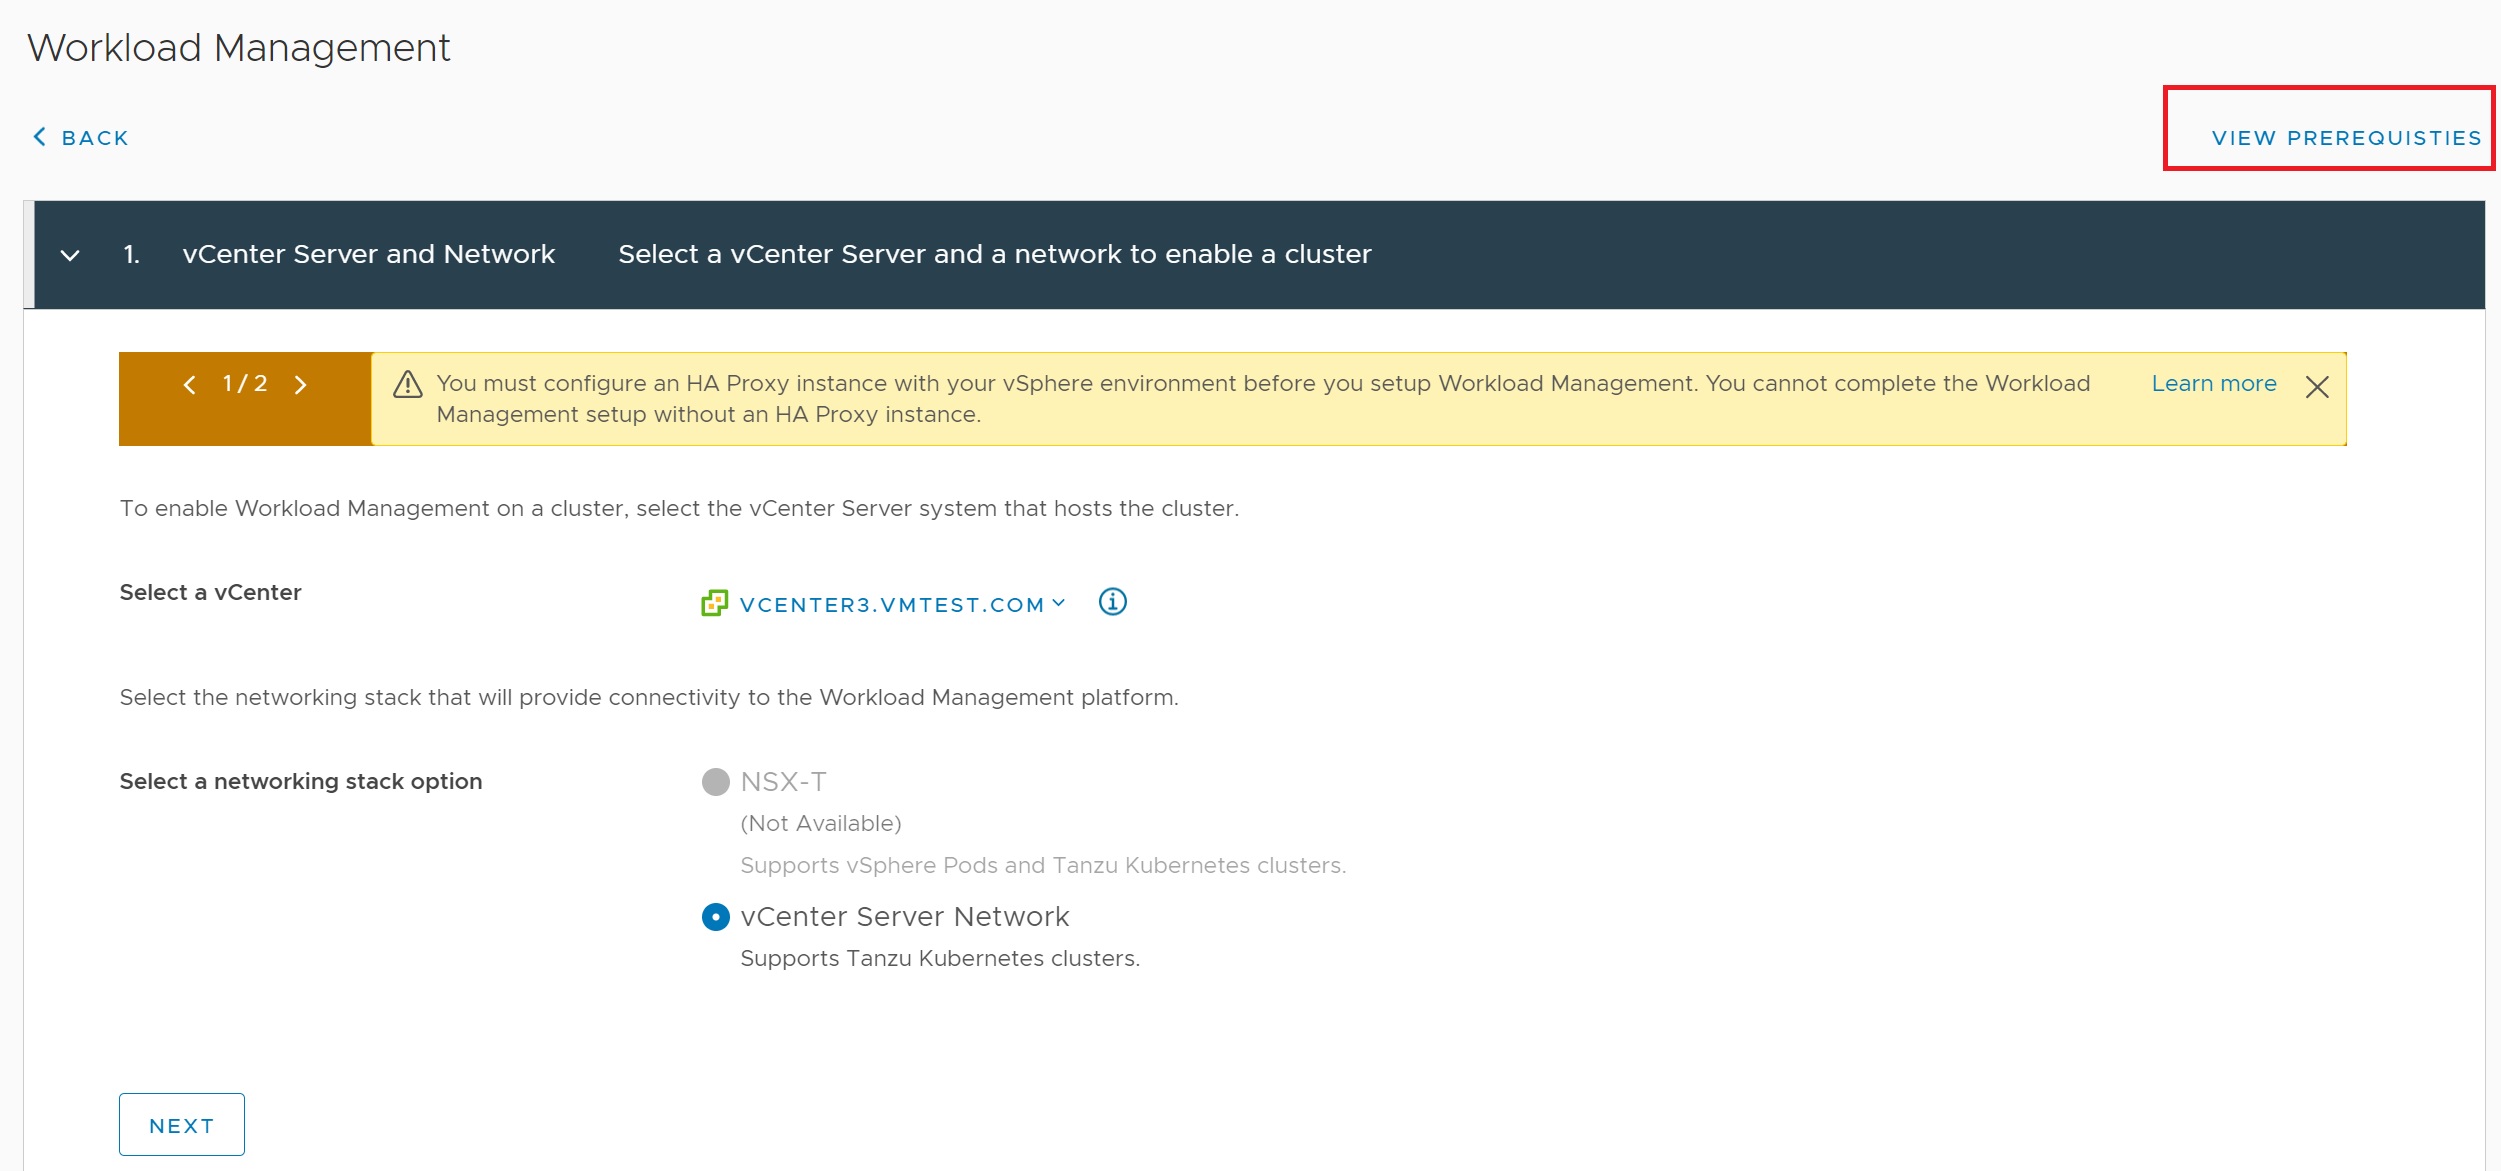The width and height of the screenshot is (2501, 1171).
Task: Click the 'Supports Tanzu Kubernetes clusters' text
Action: pyautogui.click(x=939, y=959)
